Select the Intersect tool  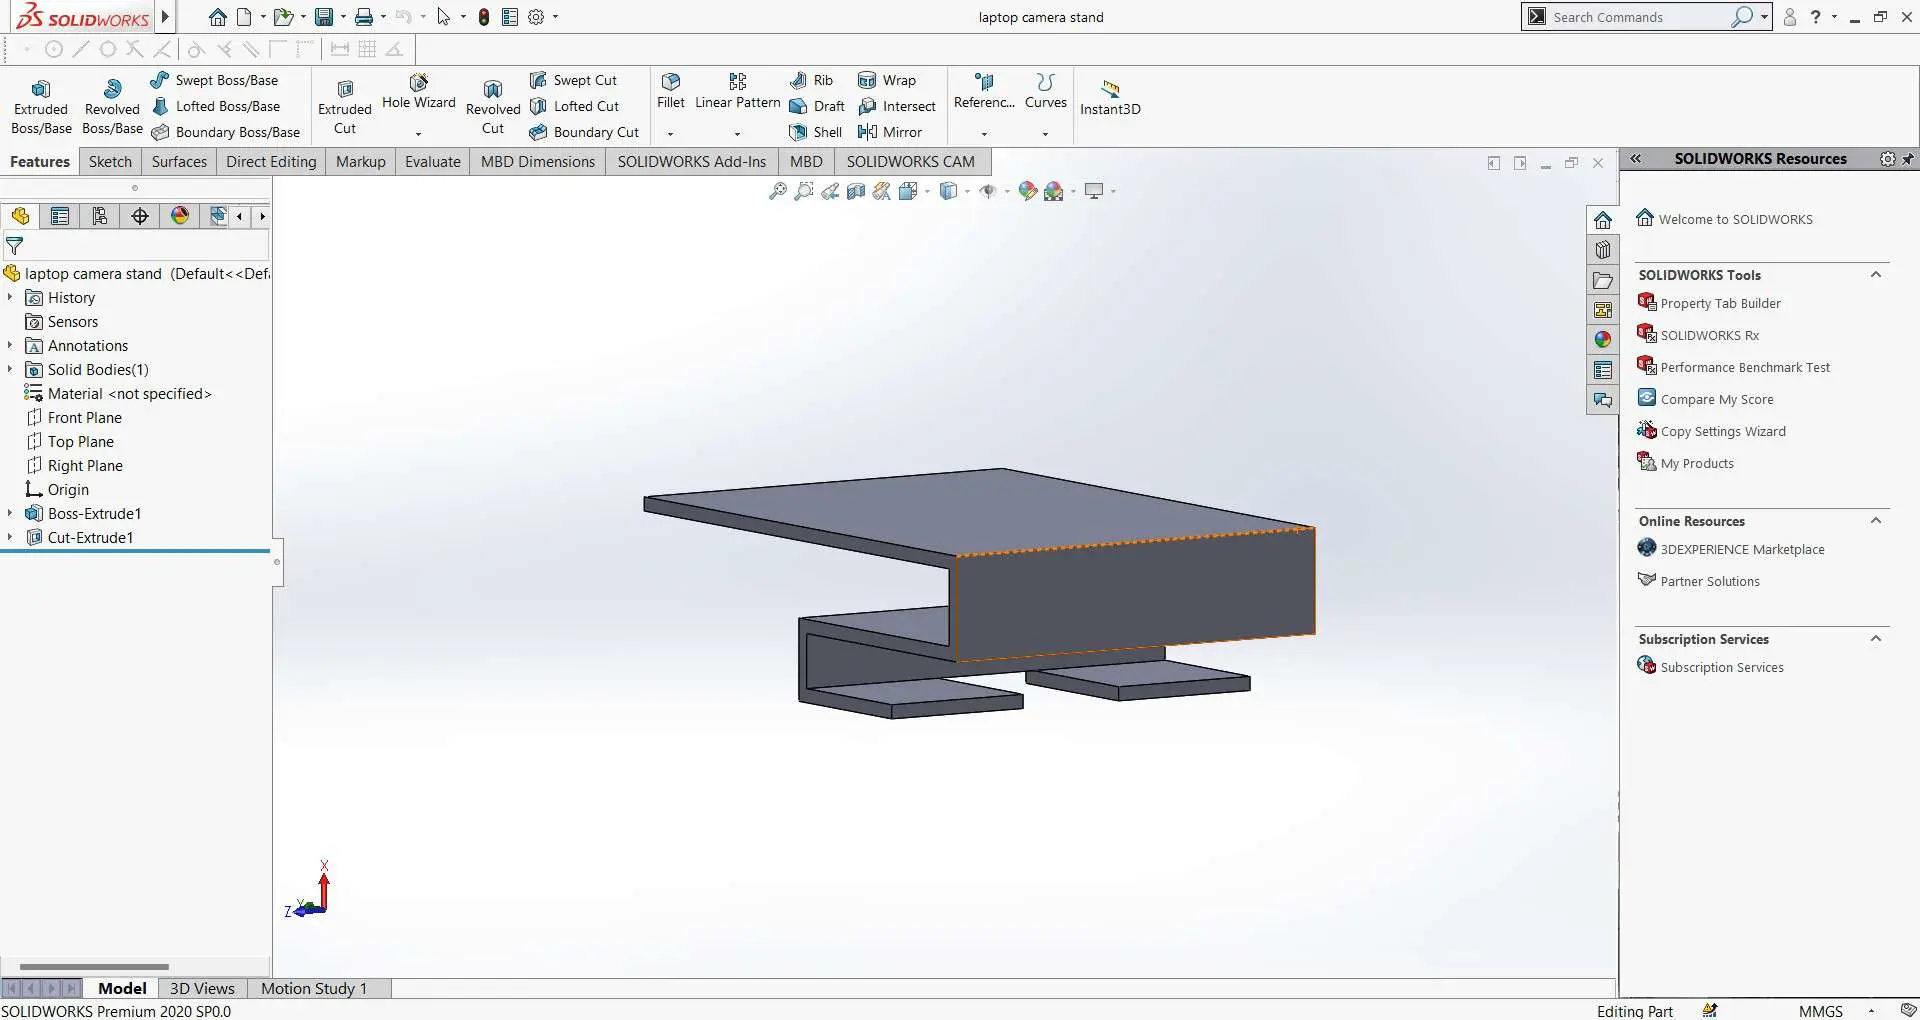point(897,106)
